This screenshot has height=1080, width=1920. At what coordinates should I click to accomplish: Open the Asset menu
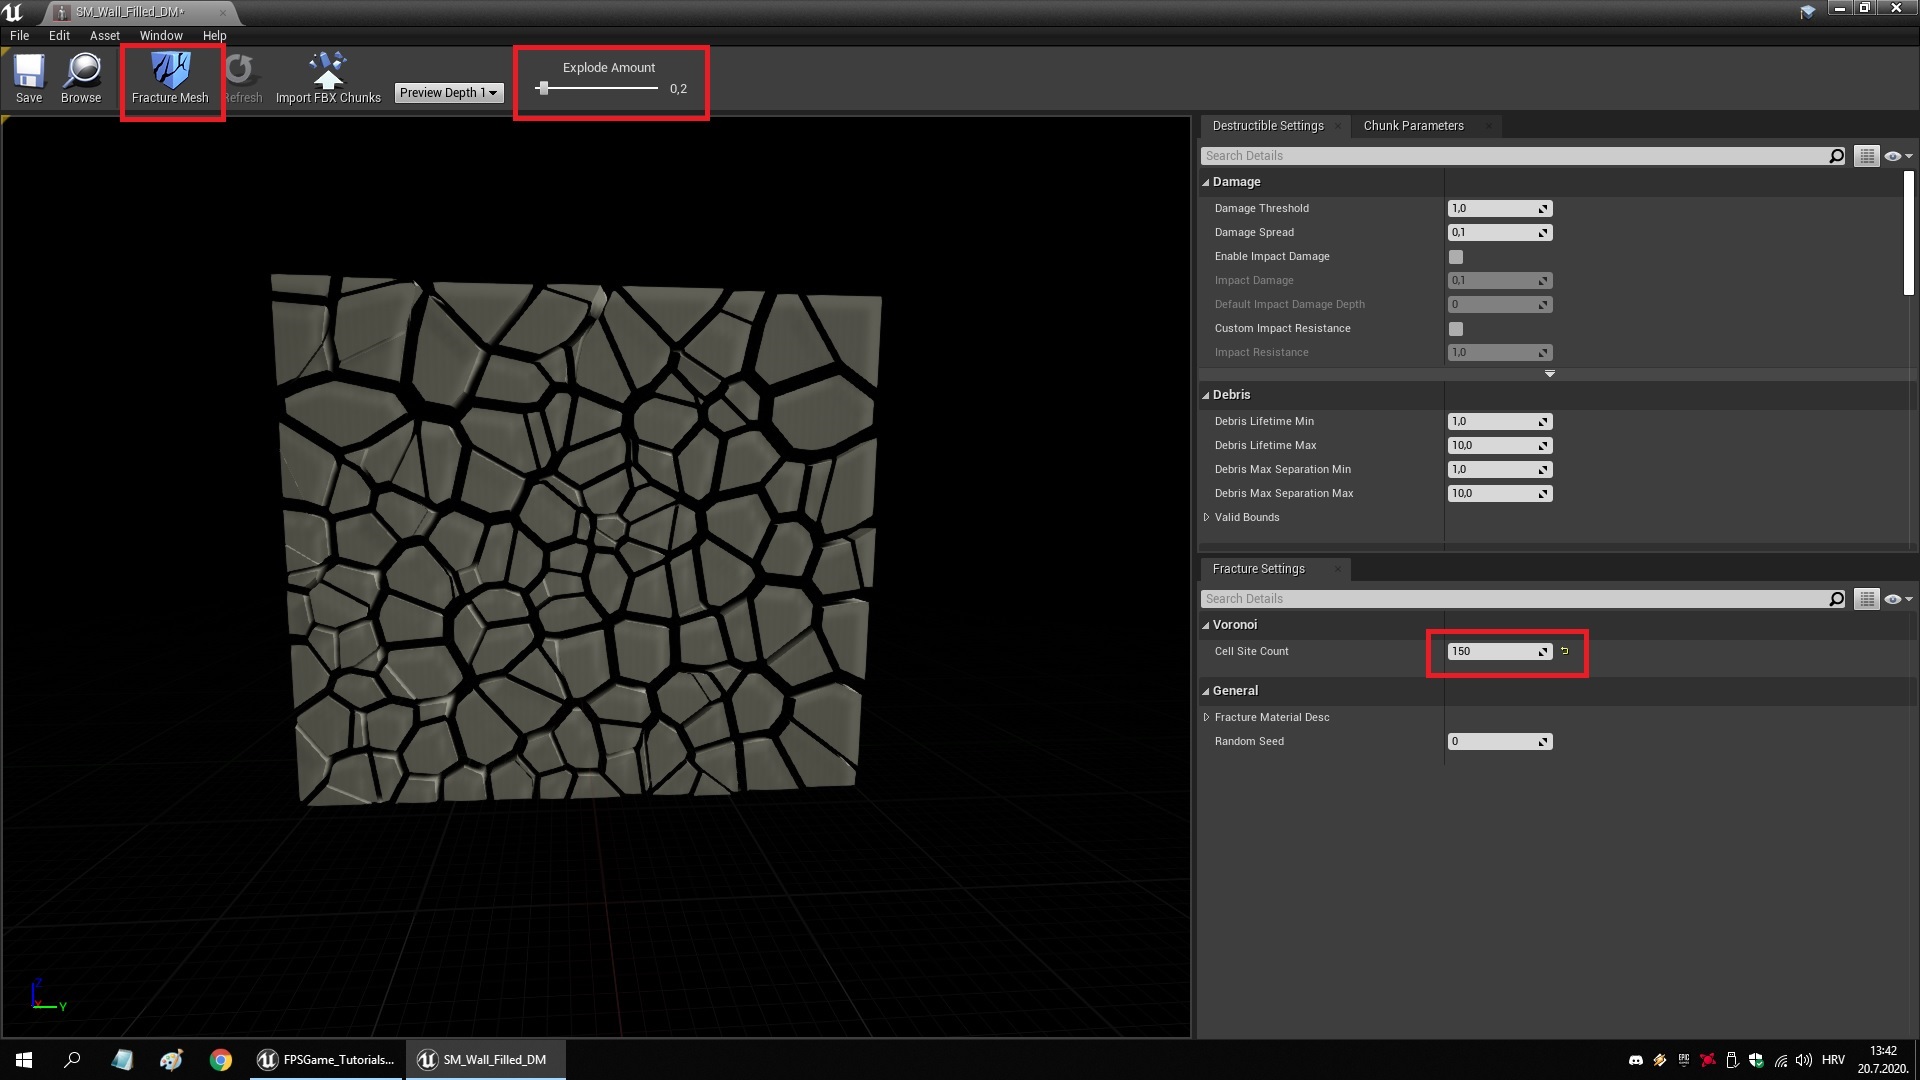(104, 35)
